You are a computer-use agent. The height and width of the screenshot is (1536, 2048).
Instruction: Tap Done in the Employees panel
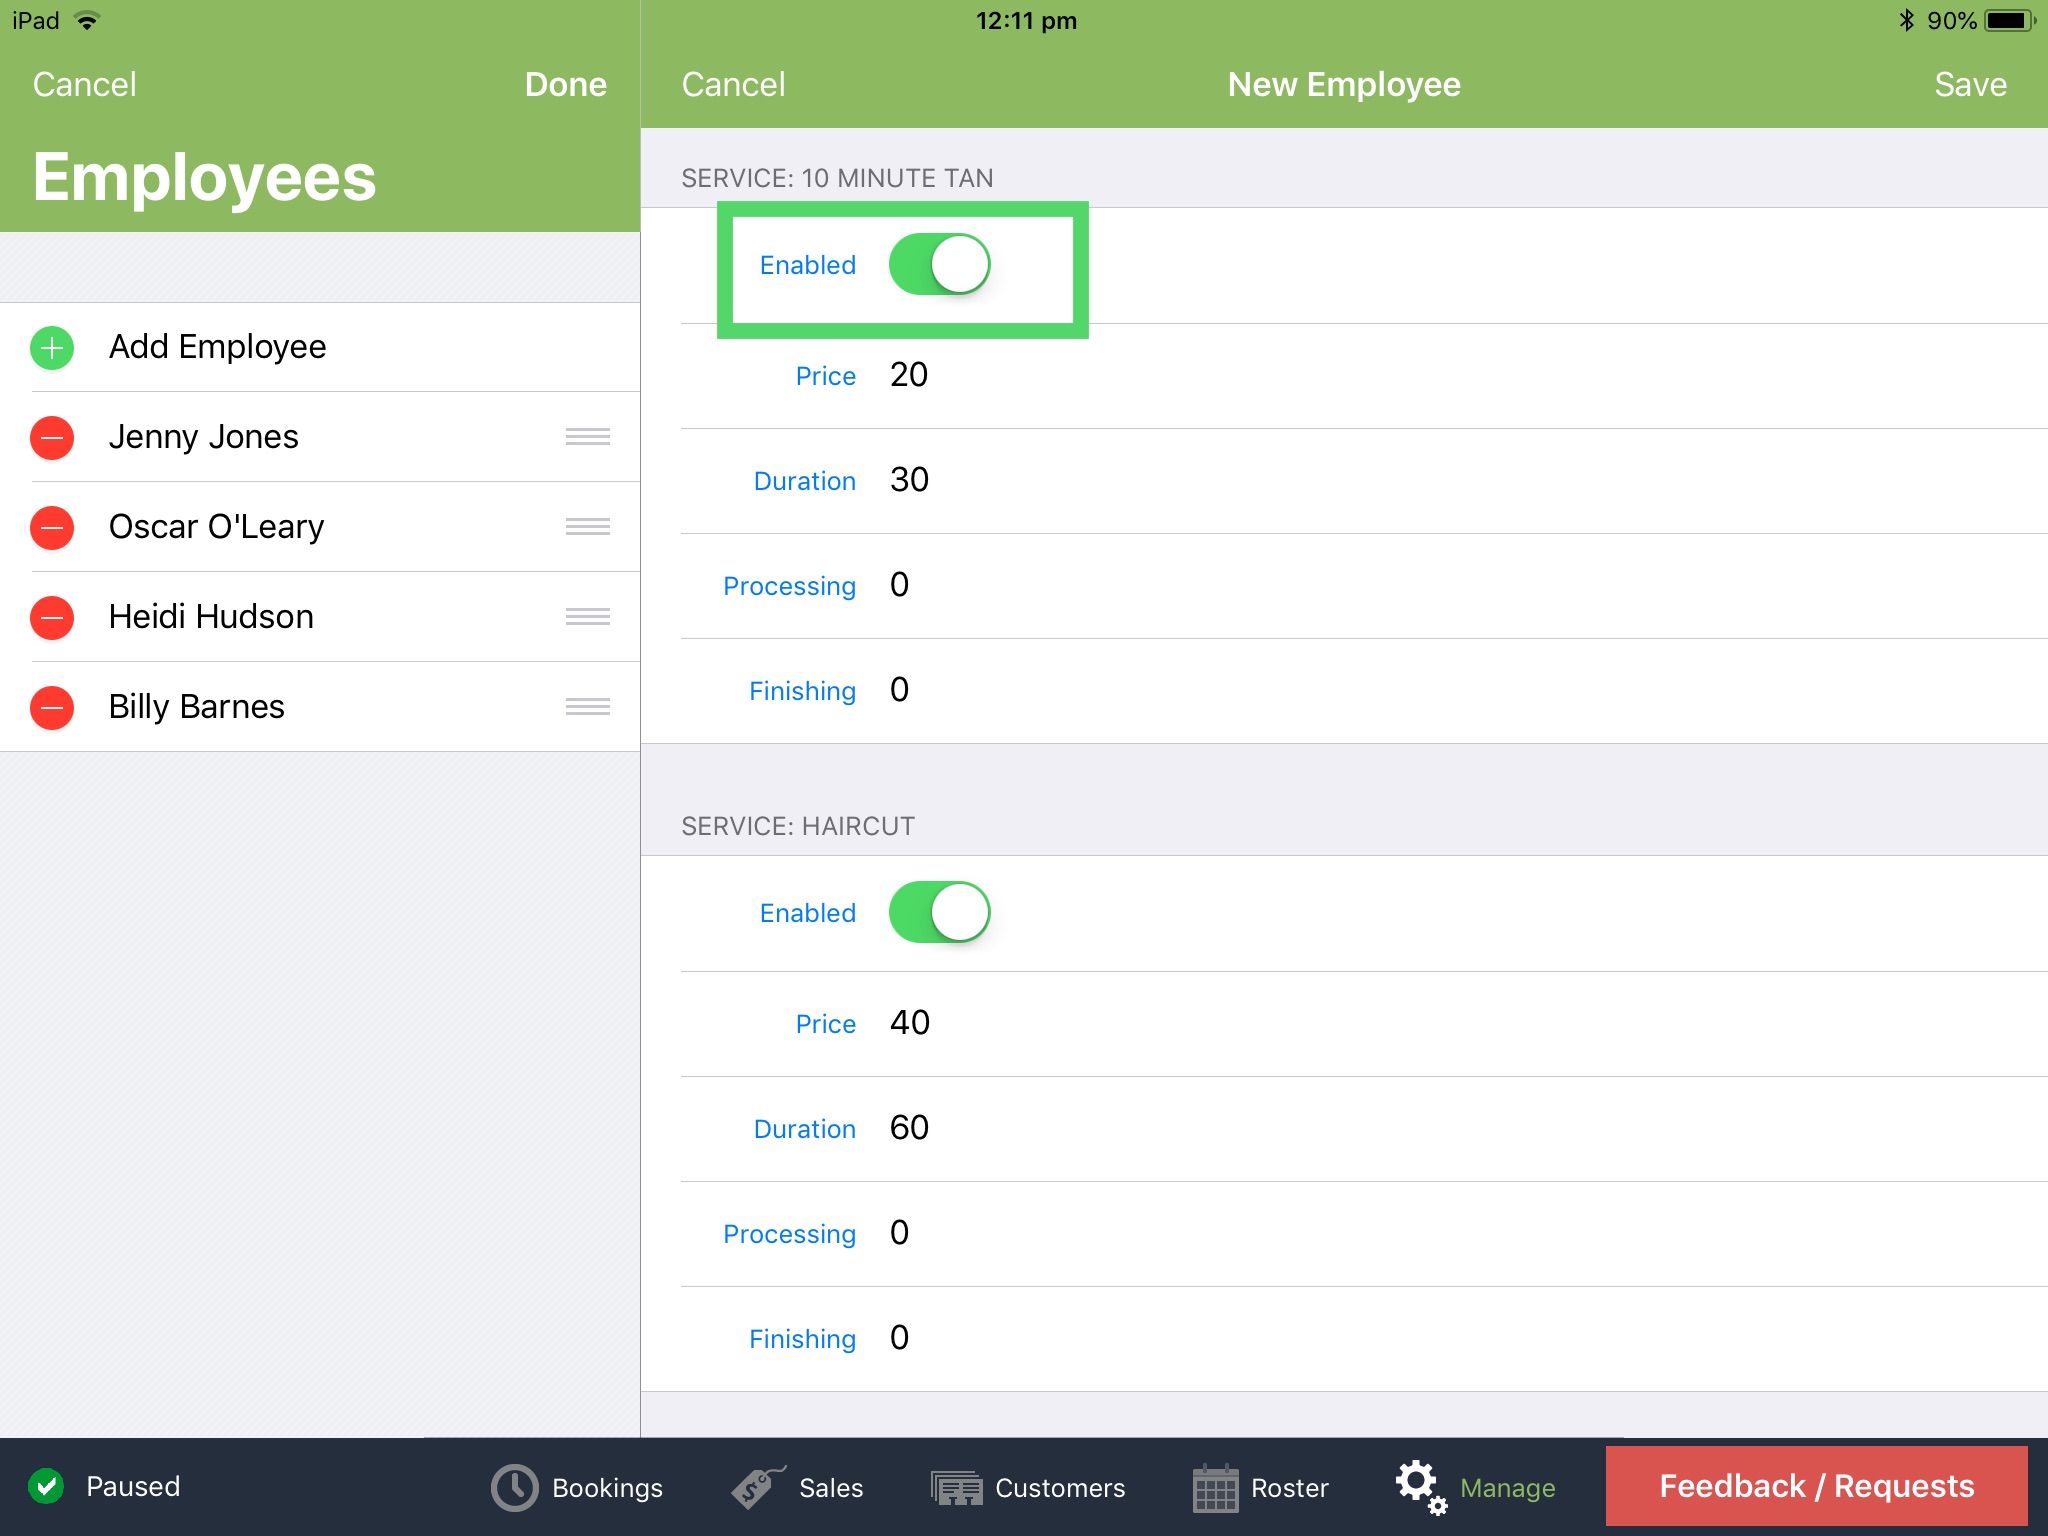[x=565, y=84]
